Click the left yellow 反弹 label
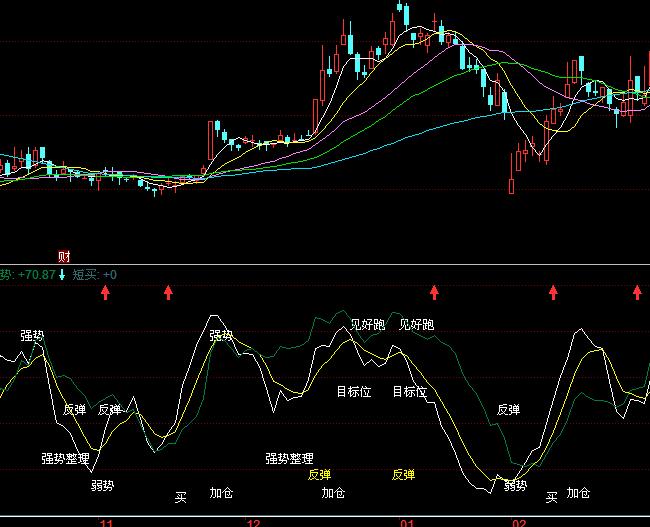 (x=319, y=474)
